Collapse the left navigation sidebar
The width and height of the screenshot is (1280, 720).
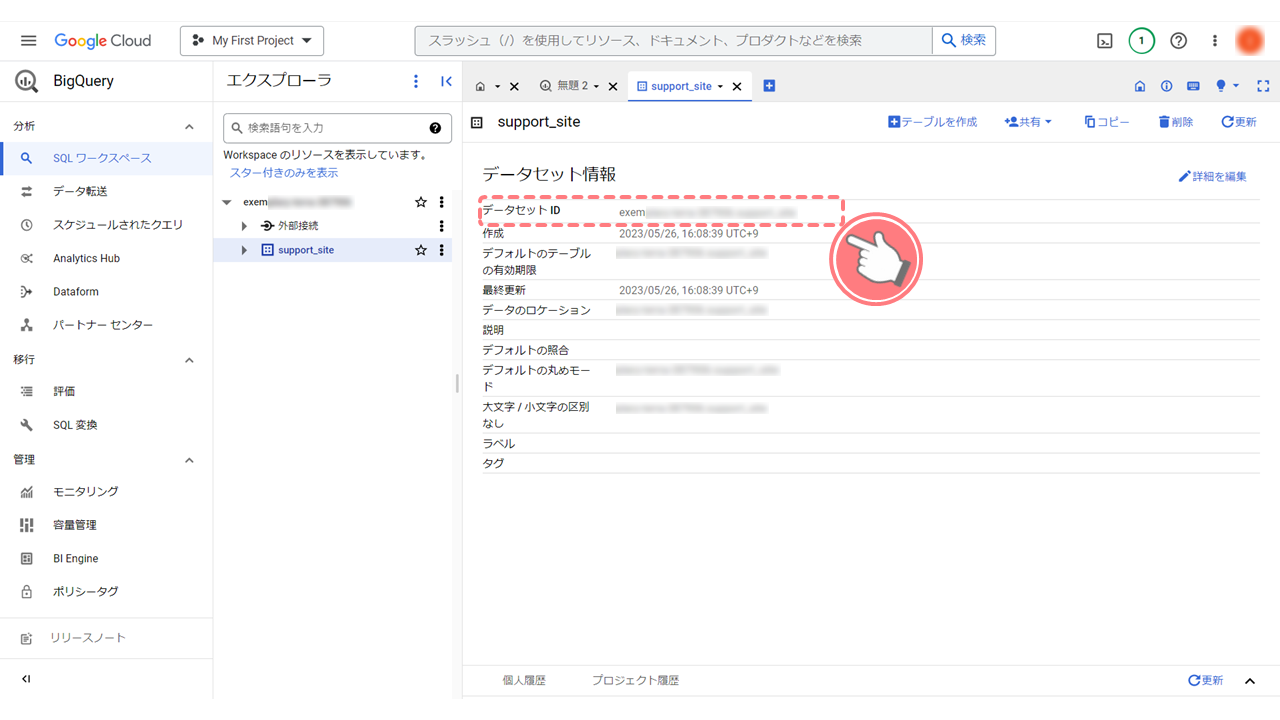(x=27, y=679)
